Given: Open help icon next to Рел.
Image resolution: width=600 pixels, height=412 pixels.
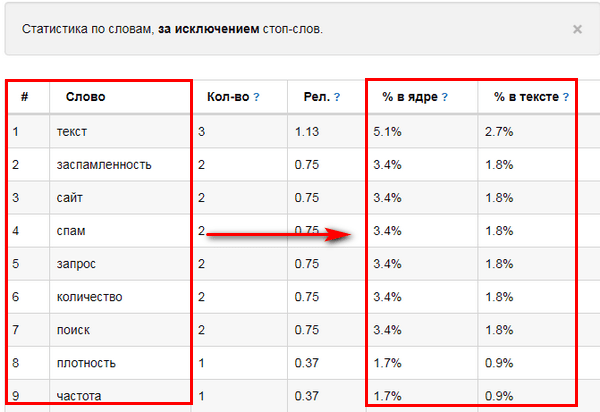Looking at the screenshot, I should [337, 97].
